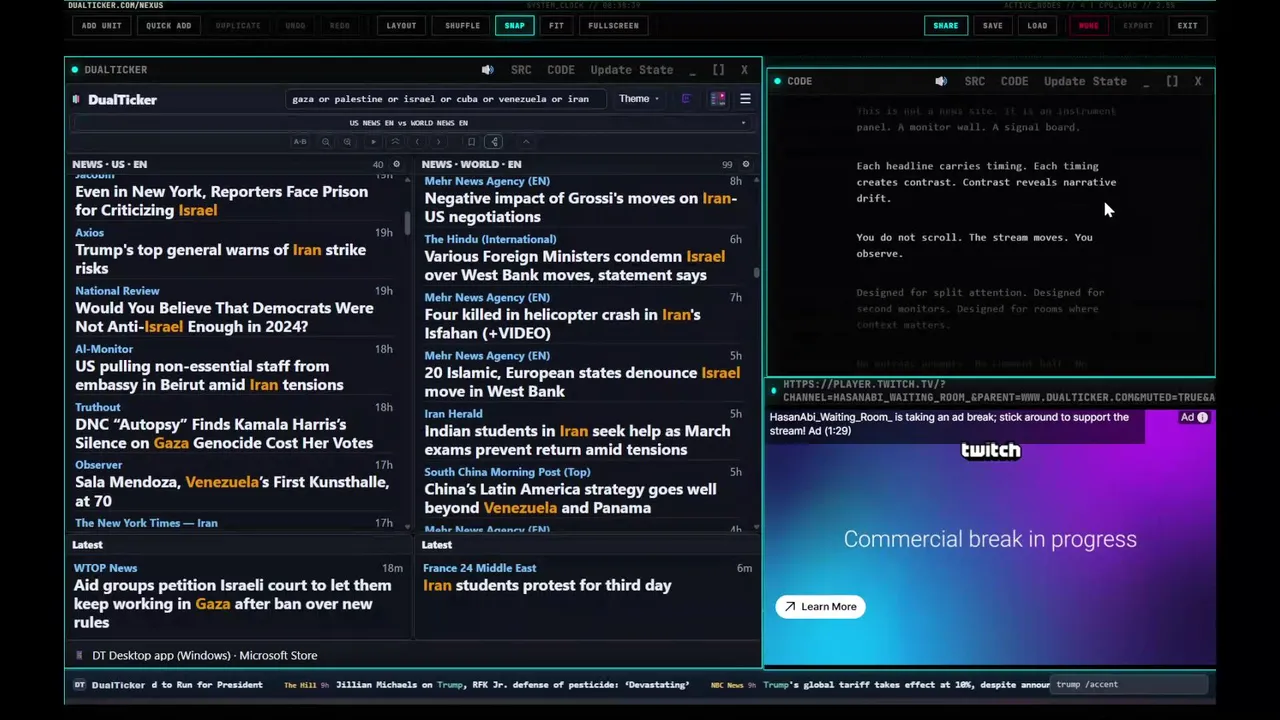Open the Theme dropdown
The image size is (1280, 720).
pyautogui.click(x=638, y=99)
